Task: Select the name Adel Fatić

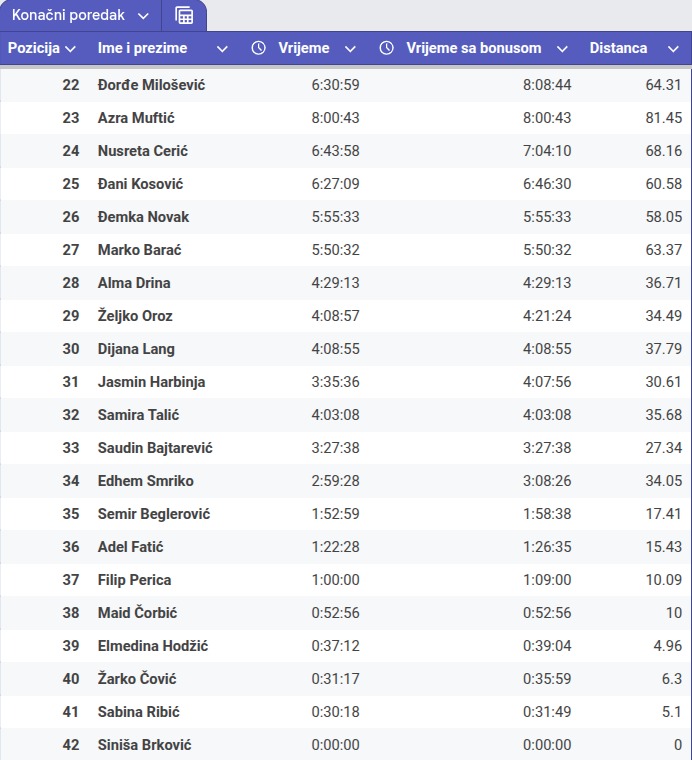Action: 130,546
